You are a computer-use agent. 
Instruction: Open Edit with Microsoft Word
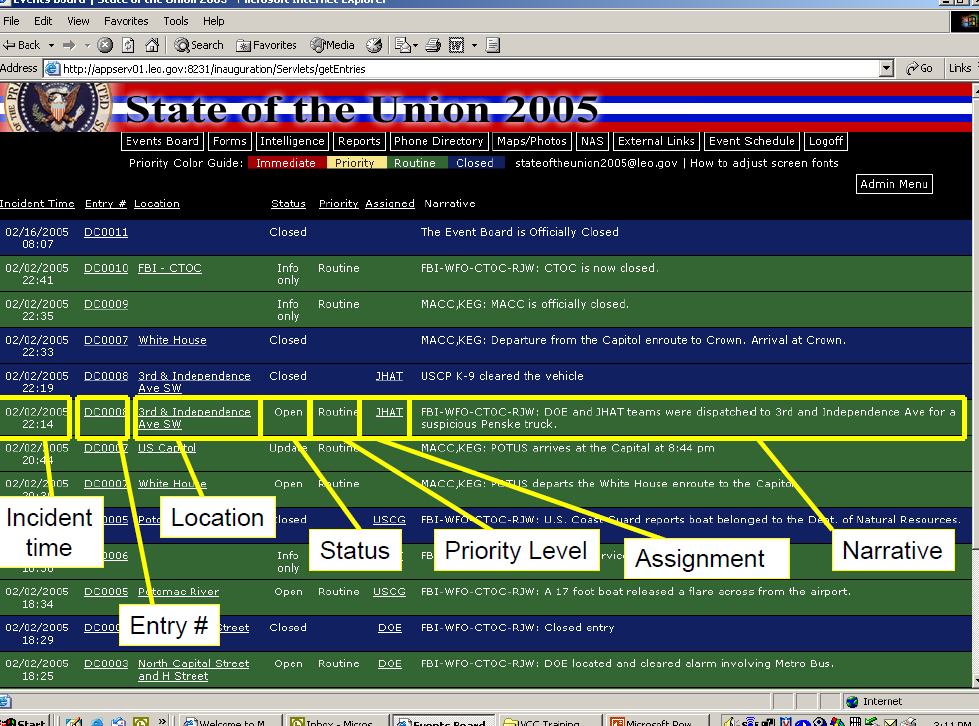pyautogui.click(x=458, y=44)
